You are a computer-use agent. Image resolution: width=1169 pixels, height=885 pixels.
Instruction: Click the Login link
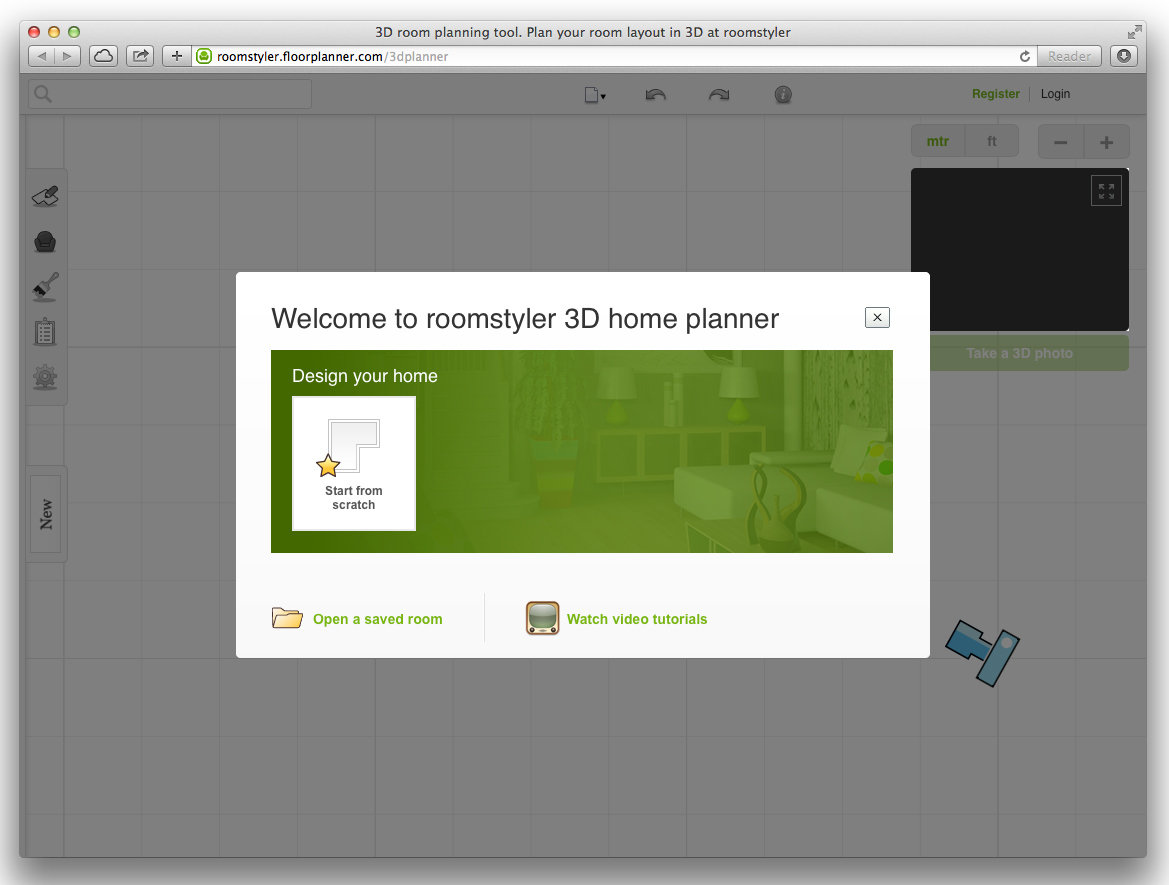(x=1055, y=94)
